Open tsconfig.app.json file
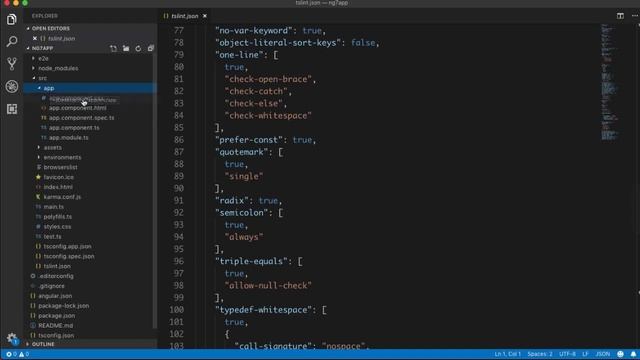640x360 pixels. (67, 246)
